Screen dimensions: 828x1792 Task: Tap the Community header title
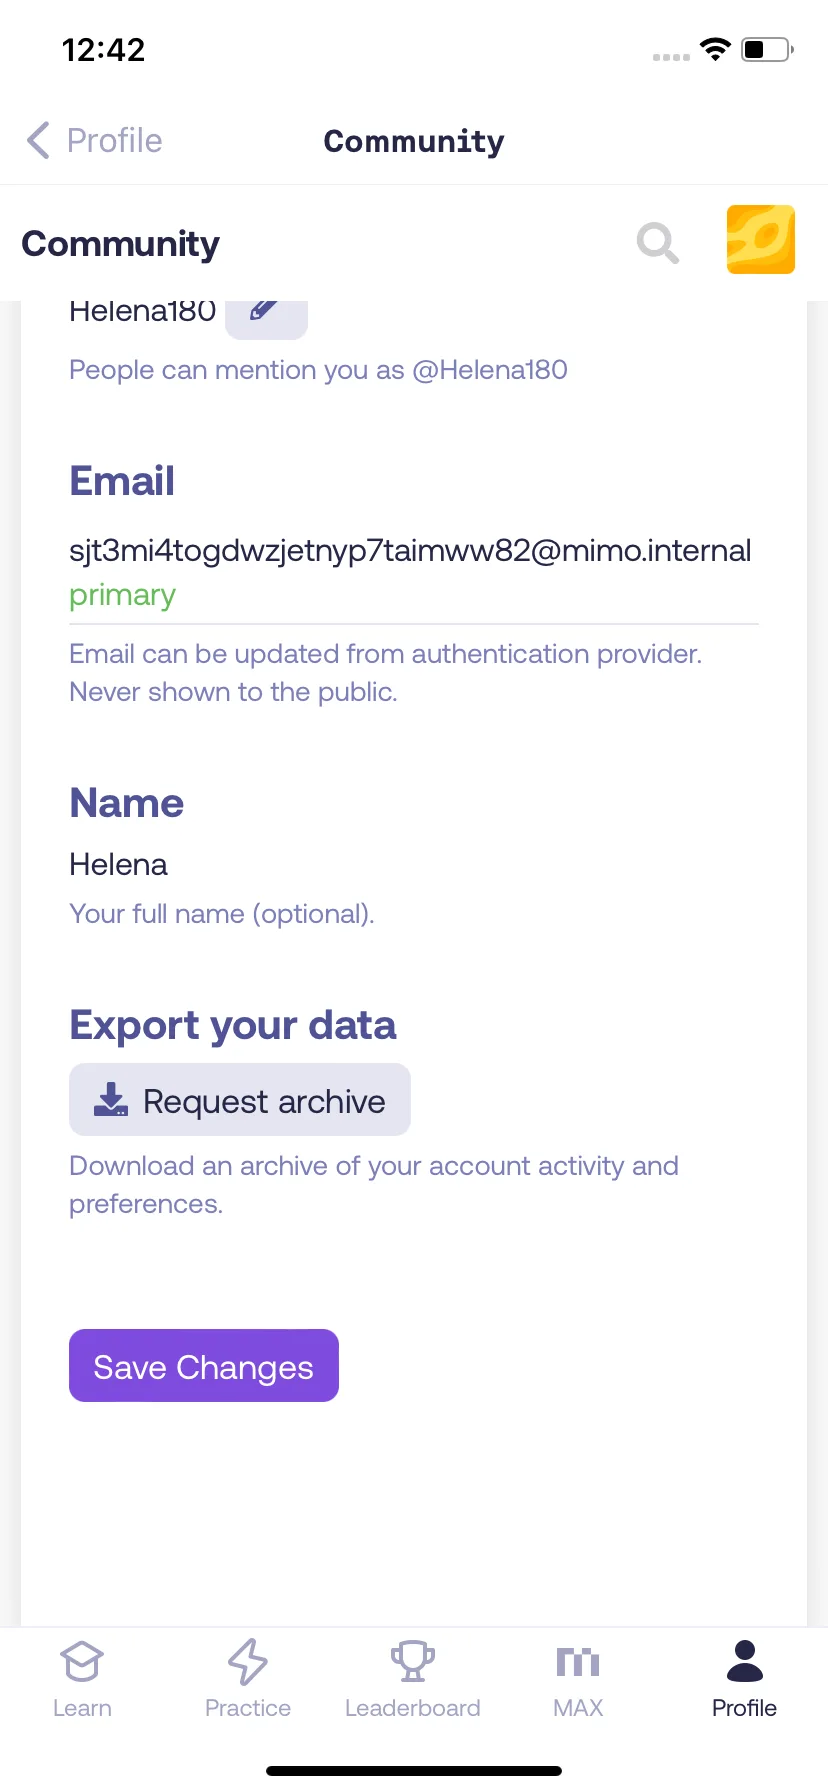414,141
